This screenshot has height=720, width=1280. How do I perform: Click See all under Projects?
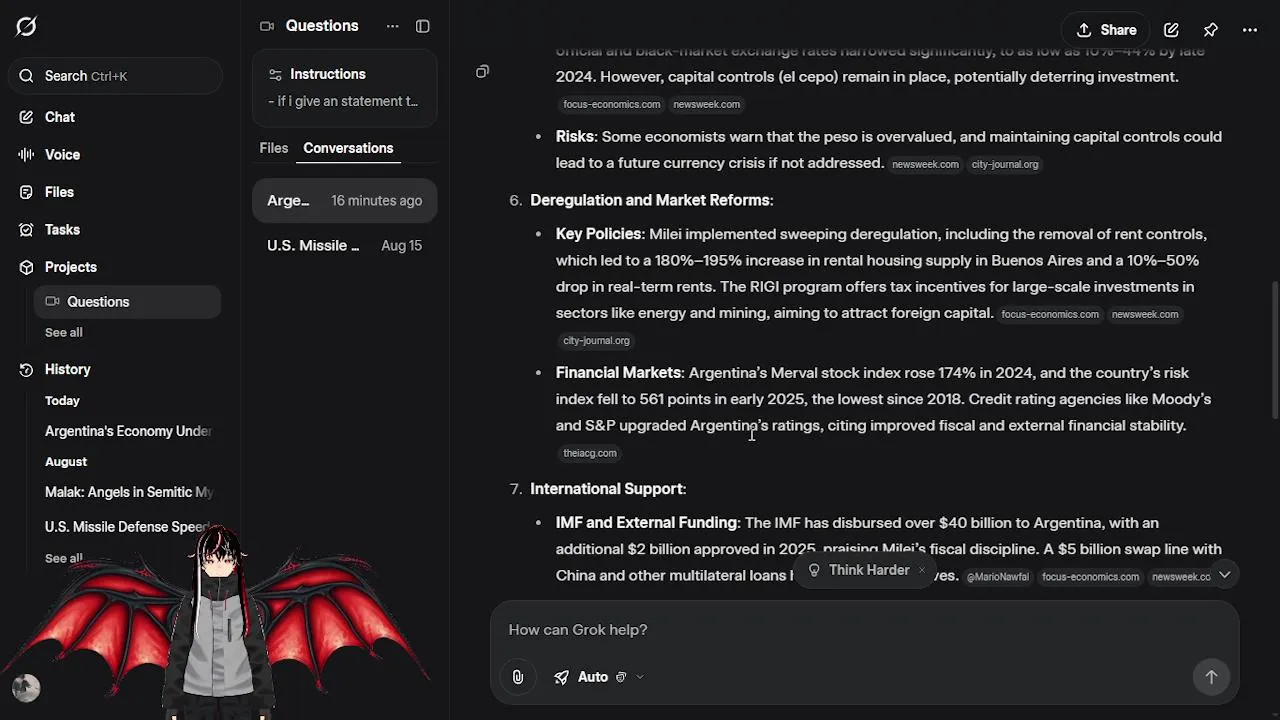point(64,332)
